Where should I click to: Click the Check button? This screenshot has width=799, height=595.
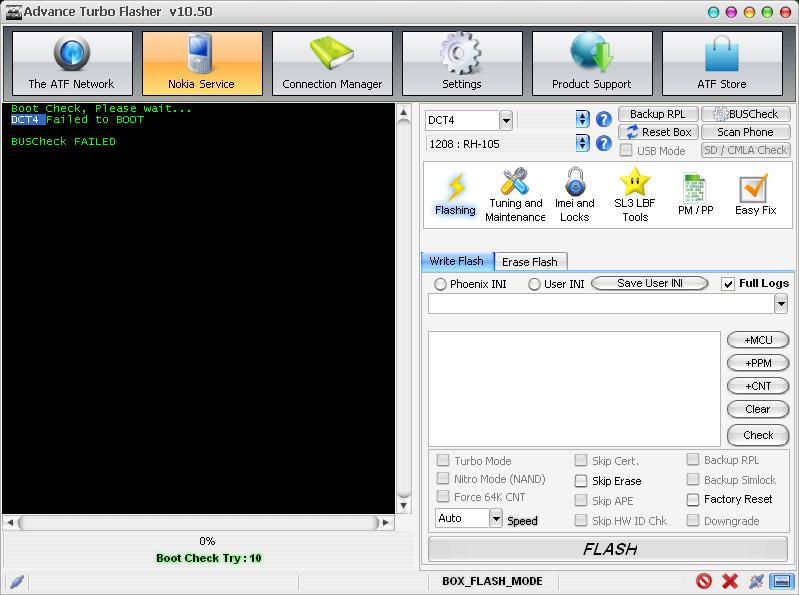tap(758, 435)
